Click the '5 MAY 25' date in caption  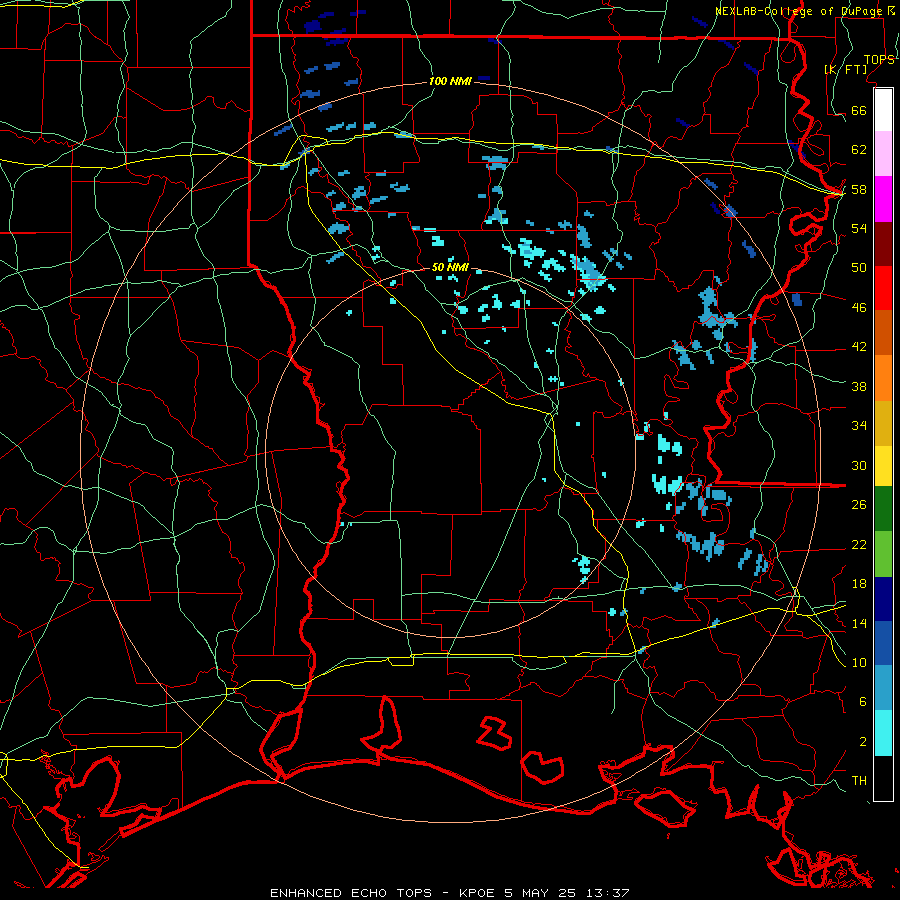click(x=542, y=893)
